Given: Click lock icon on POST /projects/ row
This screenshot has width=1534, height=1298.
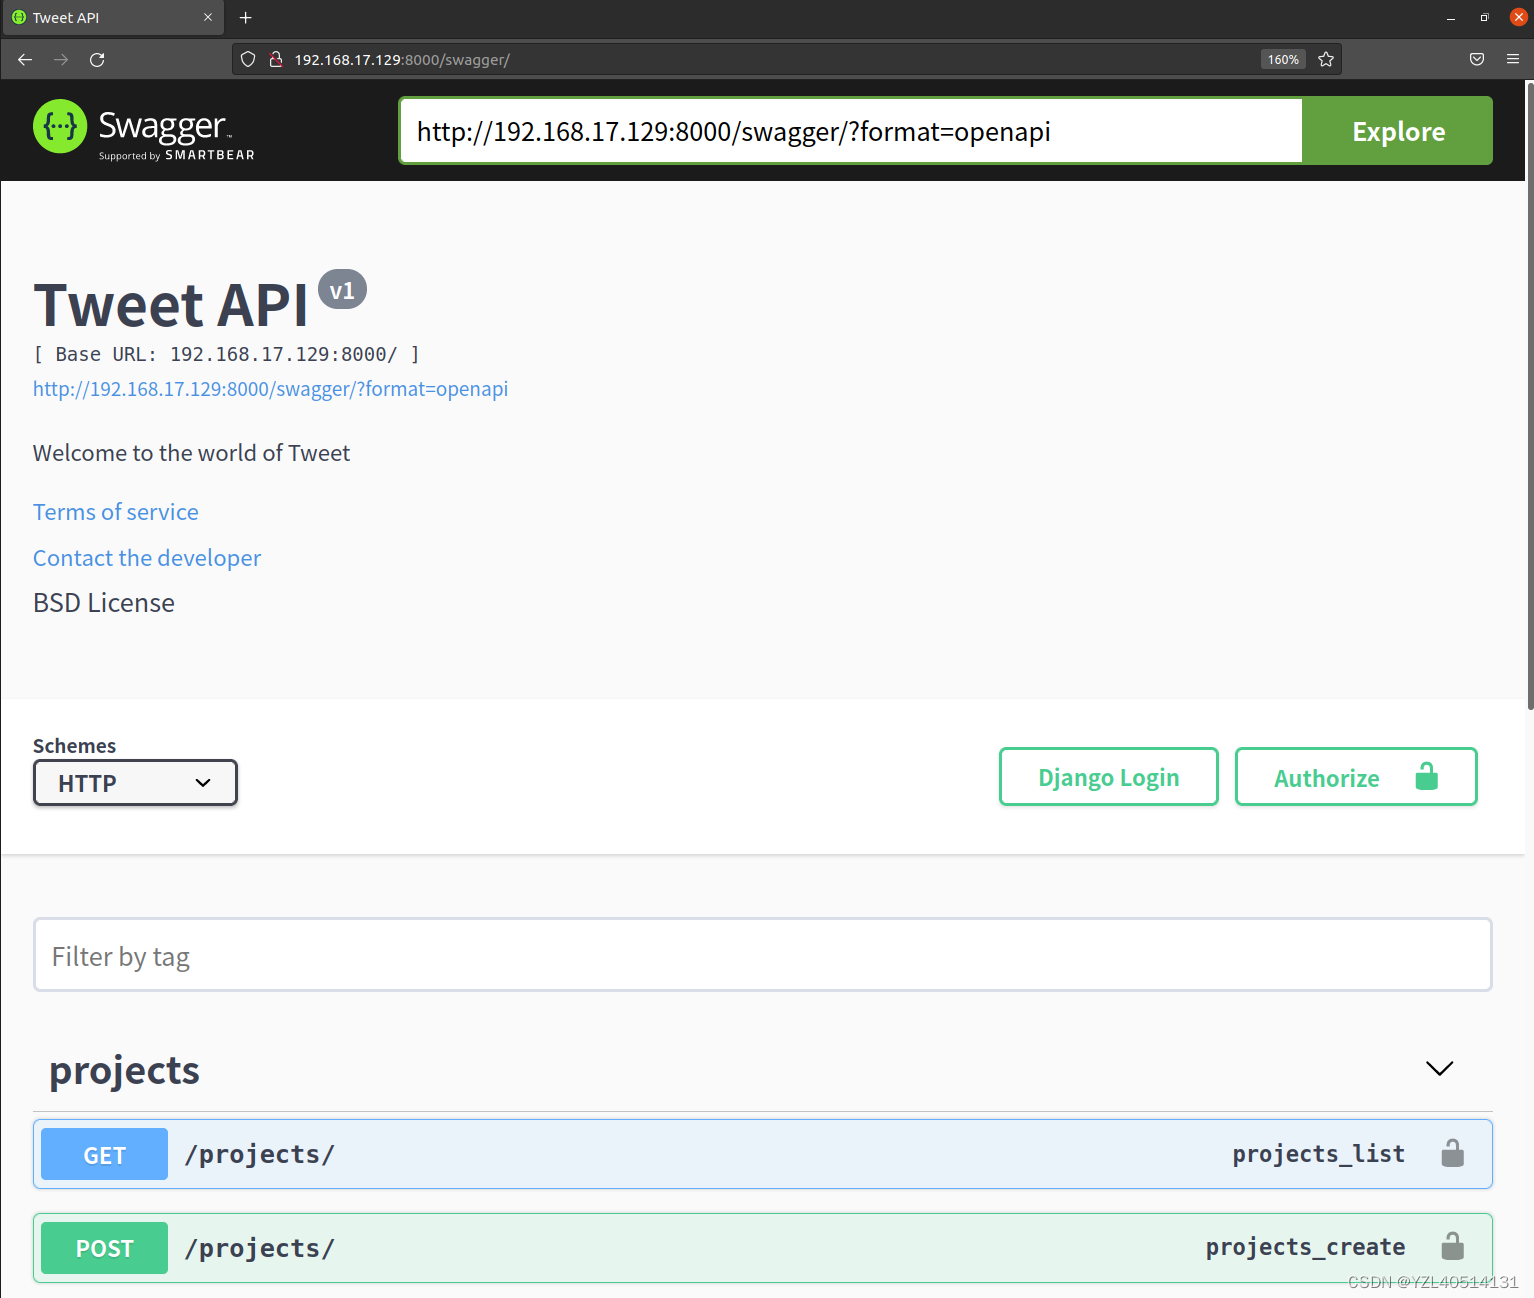Looking at the screenshot, I should (x=1452, y=1247).
